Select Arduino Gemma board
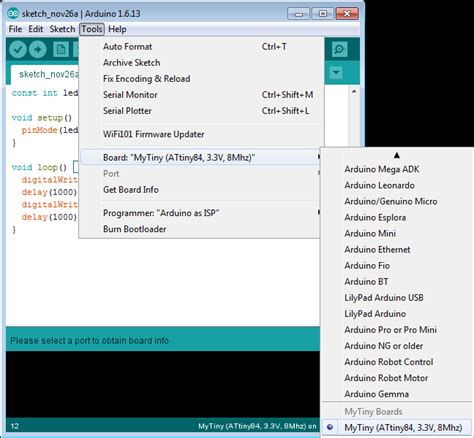 [377, 394]
